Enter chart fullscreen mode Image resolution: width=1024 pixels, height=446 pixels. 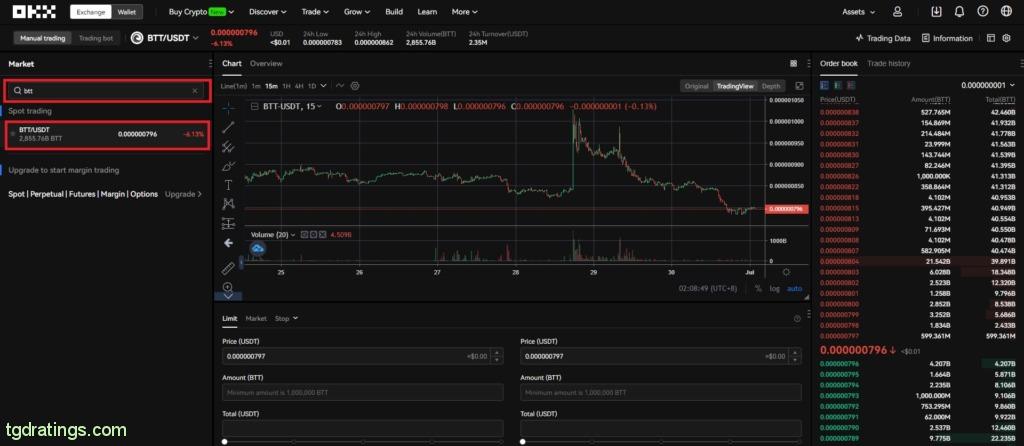coord(799,86)
